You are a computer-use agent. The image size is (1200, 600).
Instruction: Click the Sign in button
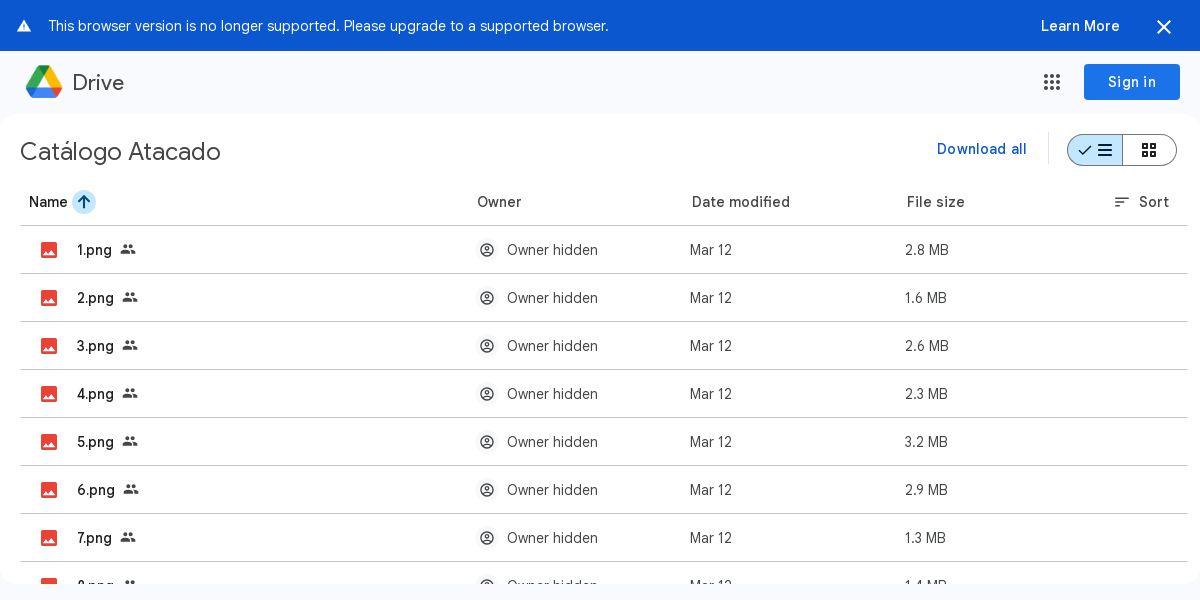coord(1131,82)
